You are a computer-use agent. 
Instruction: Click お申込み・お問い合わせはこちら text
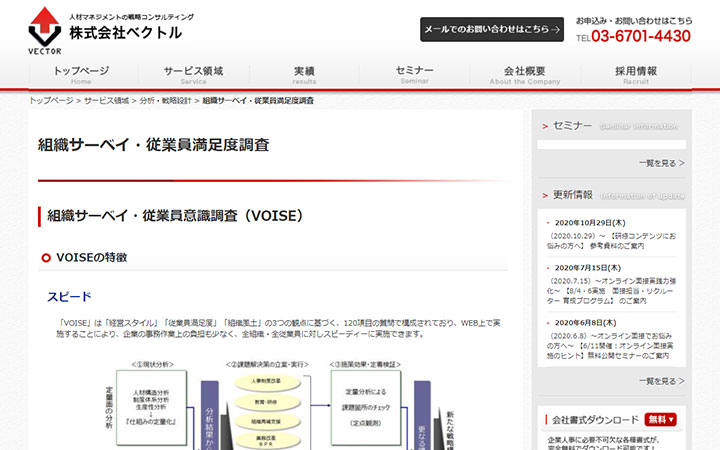point(634,21)
